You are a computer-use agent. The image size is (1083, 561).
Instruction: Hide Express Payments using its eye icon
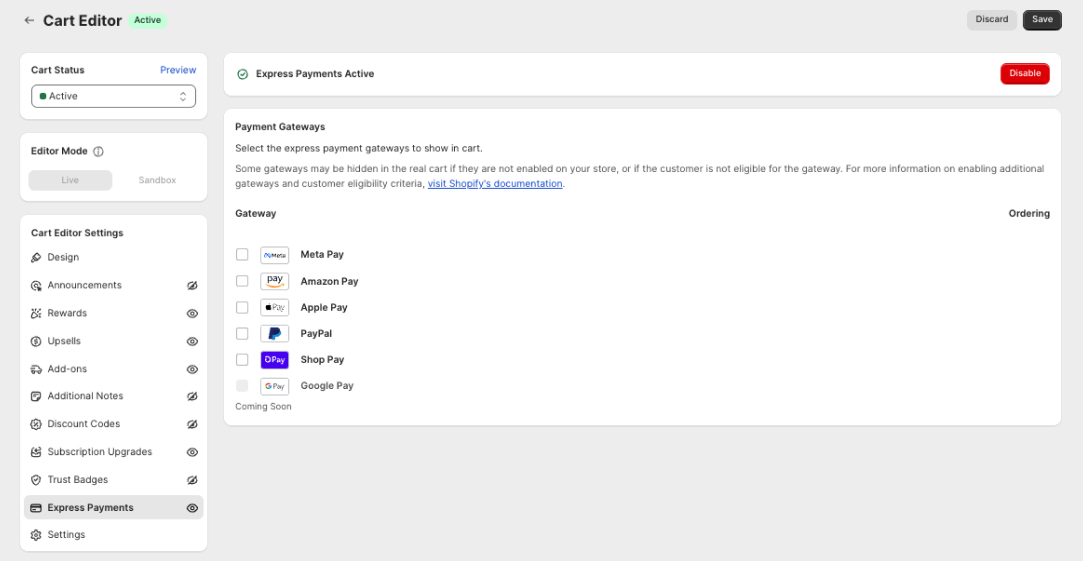pyautogui.click(x=193, y=508)
